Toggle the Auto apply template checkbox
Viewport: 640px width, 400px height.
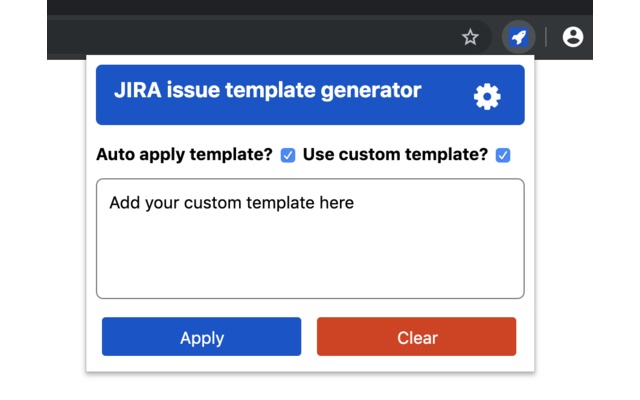pos(288,155)
